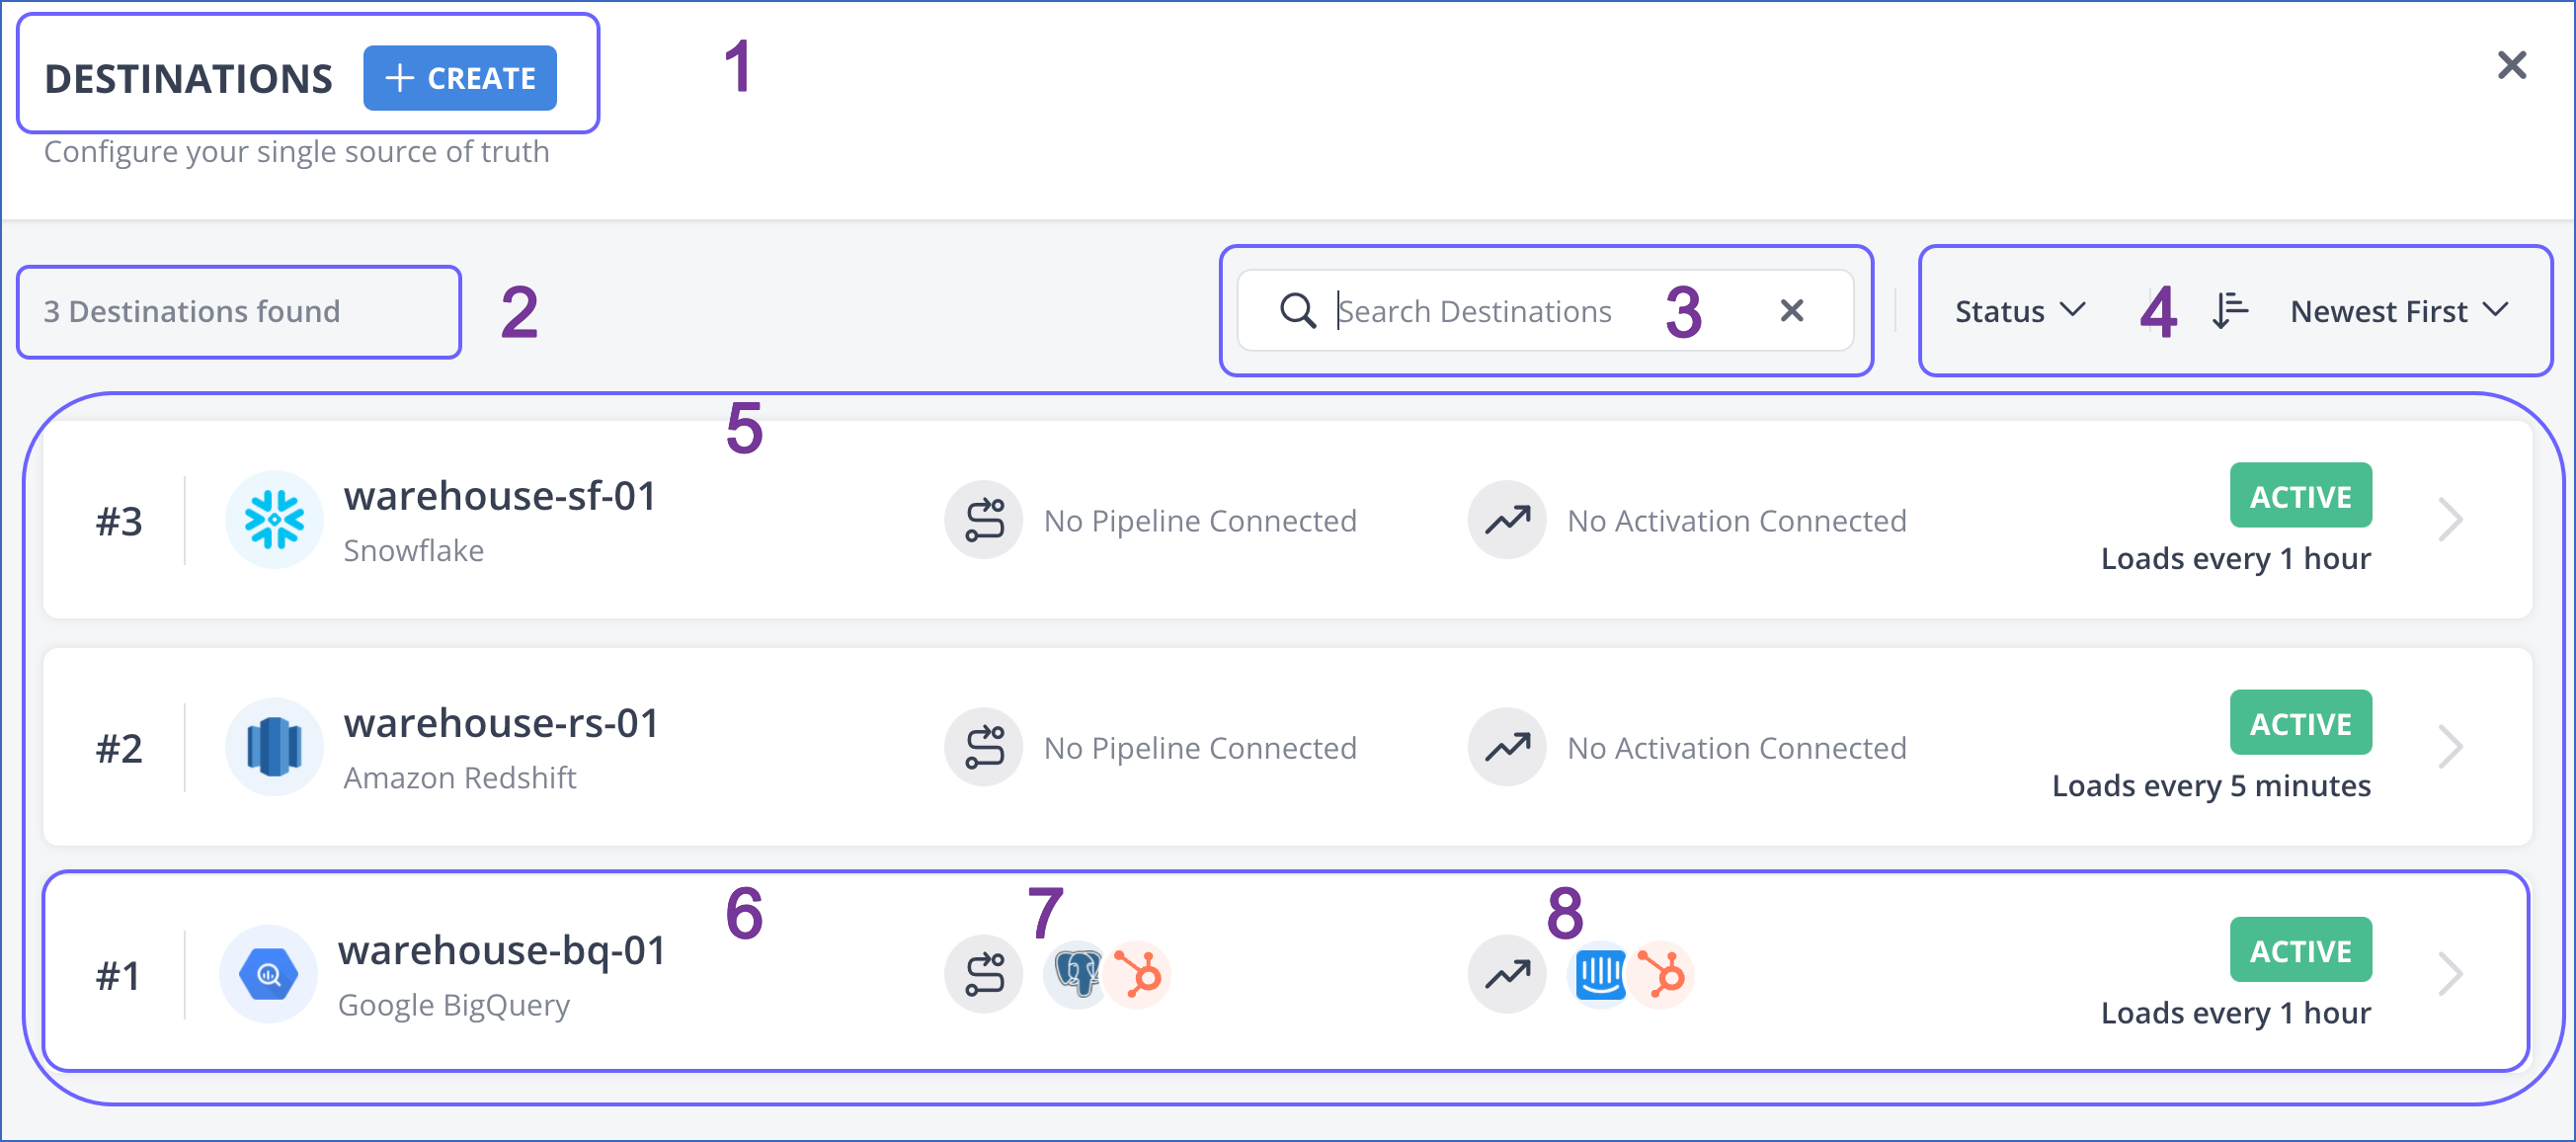Select the Snowflake destination icon
Screen dimensions: 2576x1142
pos(273,519)
